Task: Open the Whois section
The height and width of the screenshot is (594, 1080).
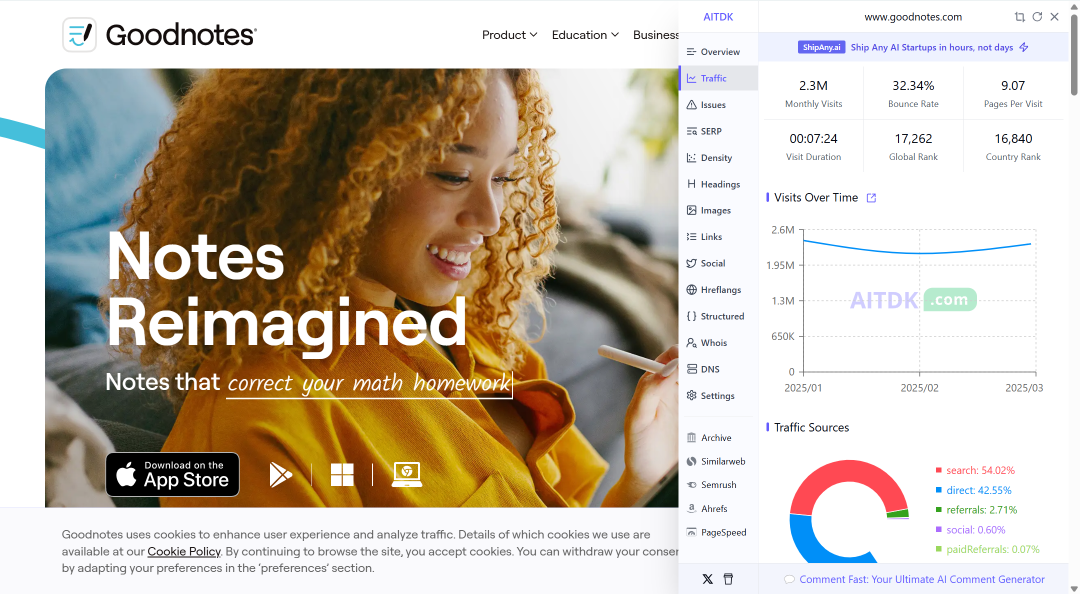Action: [x=718, y=342]
